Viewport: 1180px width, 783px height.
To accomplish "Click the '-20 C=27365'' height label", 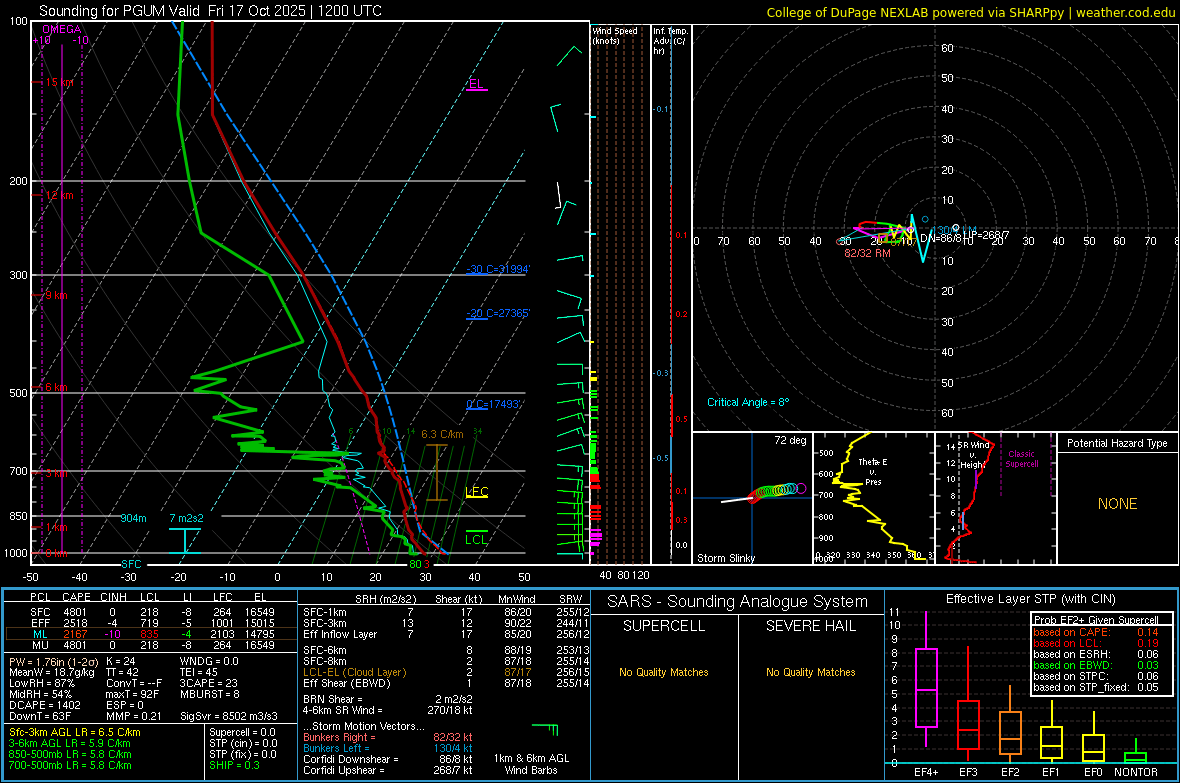I will [498, 313].
